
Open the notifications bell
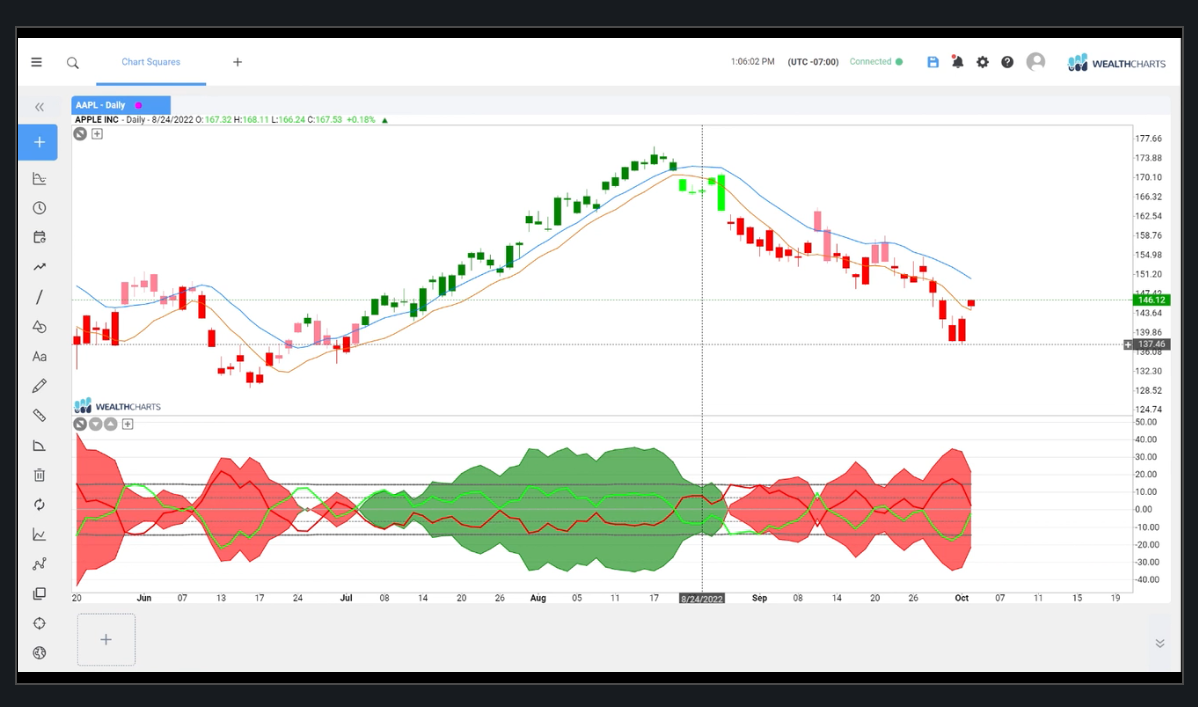point(957,62)
